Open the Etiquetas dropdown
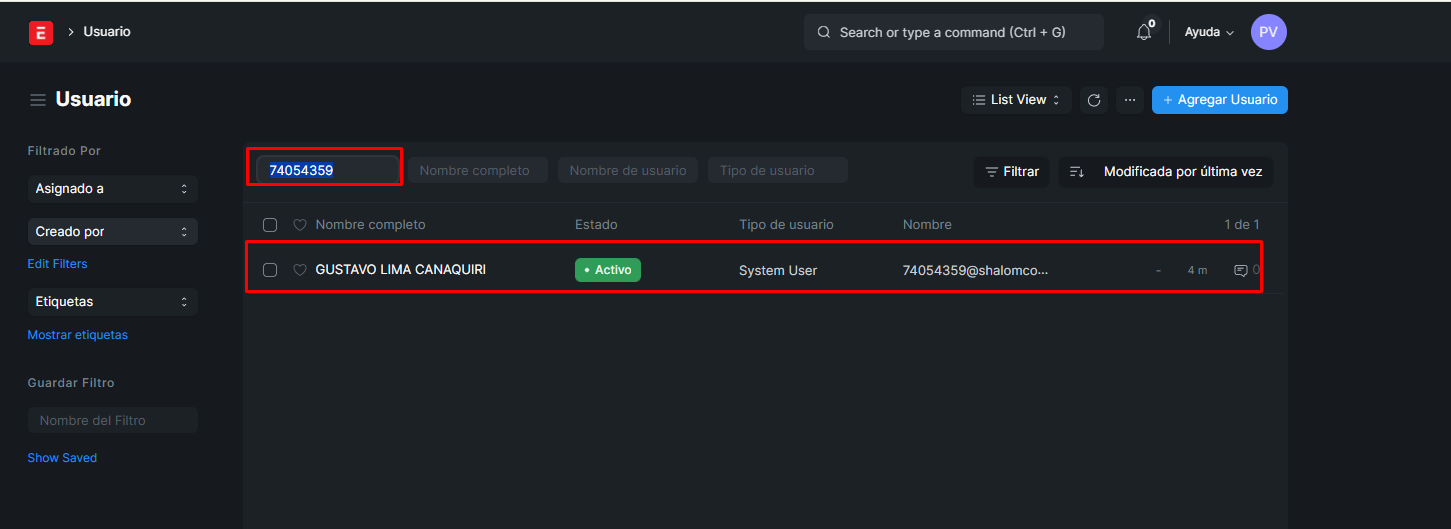The image size is (1451, 529). 112,302
